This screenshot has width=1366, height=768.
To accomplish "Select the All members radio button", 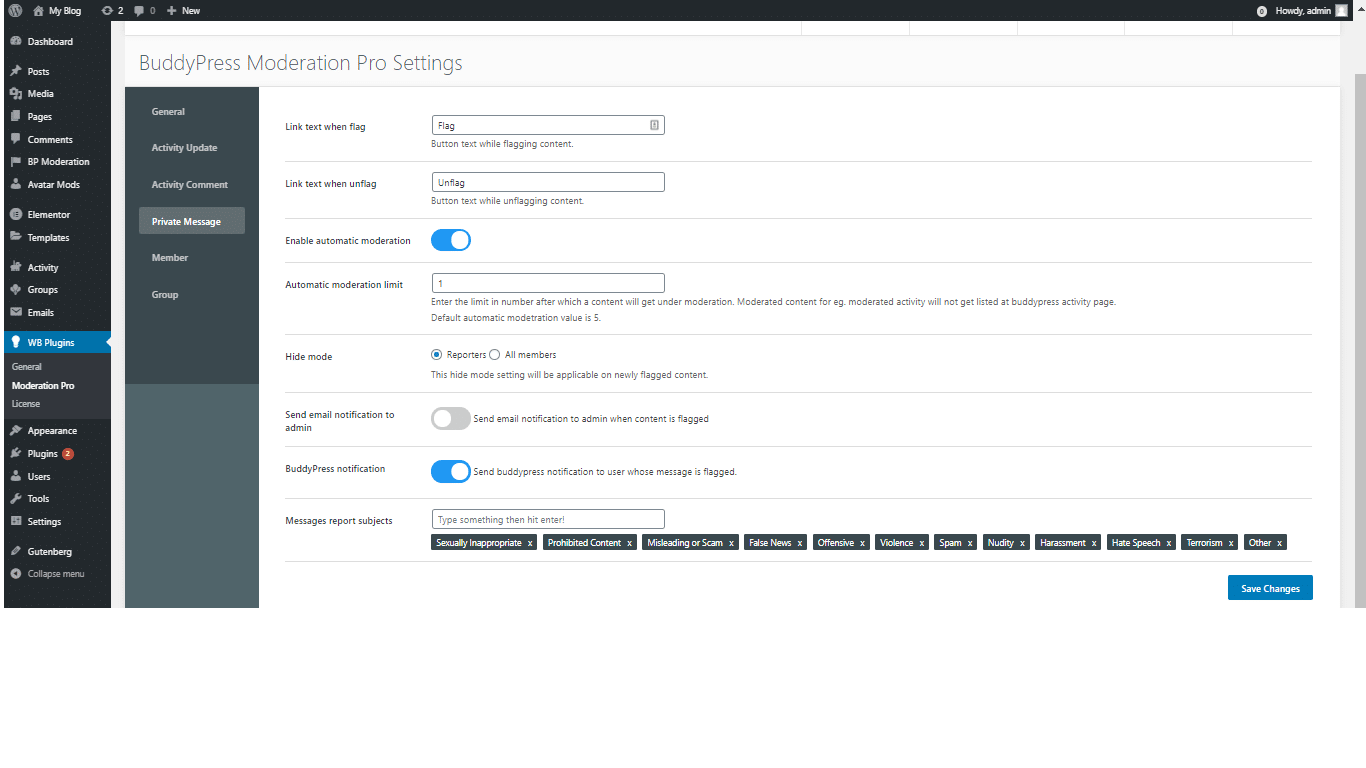I will (494, 355).
